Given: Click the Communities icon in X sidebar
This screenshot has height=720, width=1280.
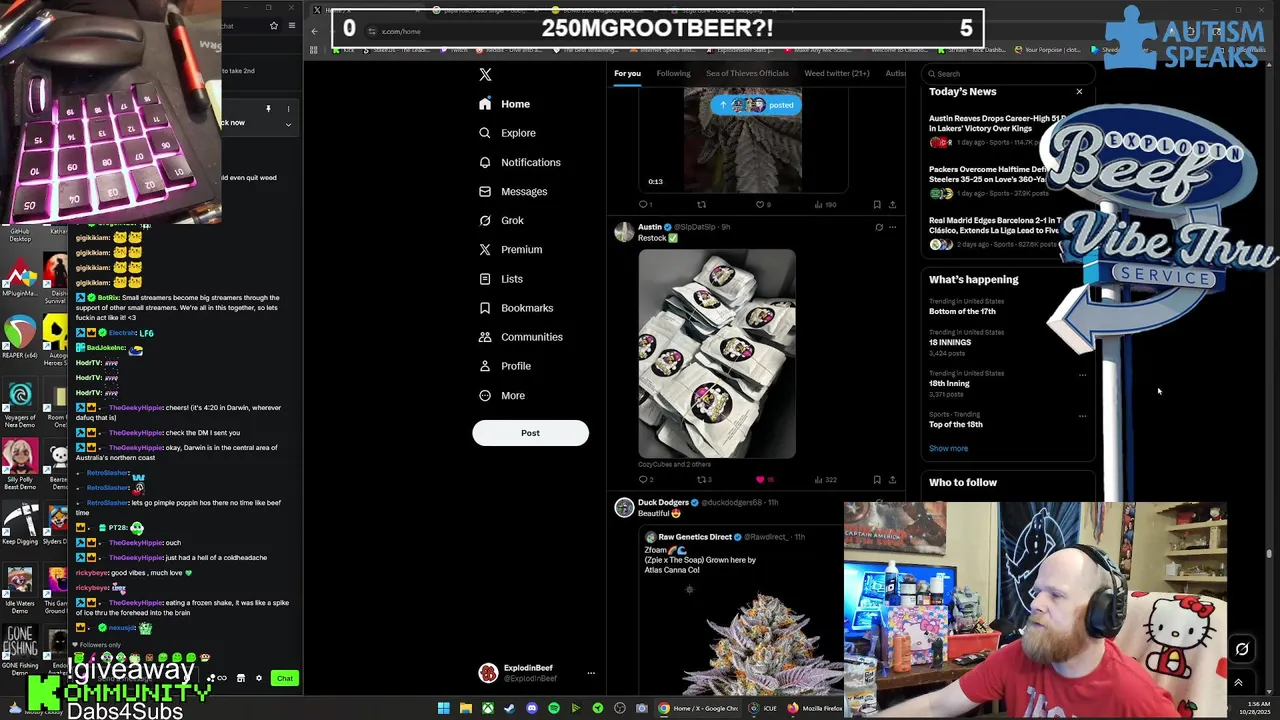Looking at the screenshot, I should pyautogui.click(x=485, y=337).
